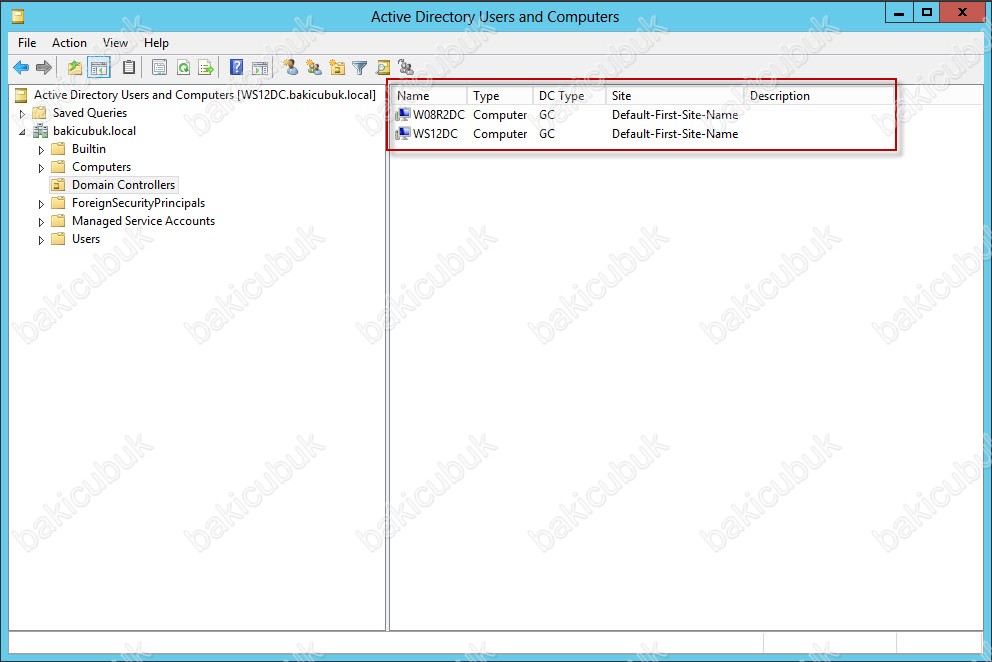Click the bakicubuk.local domain icon
This screenshot has height=662, width=992.
40,131
